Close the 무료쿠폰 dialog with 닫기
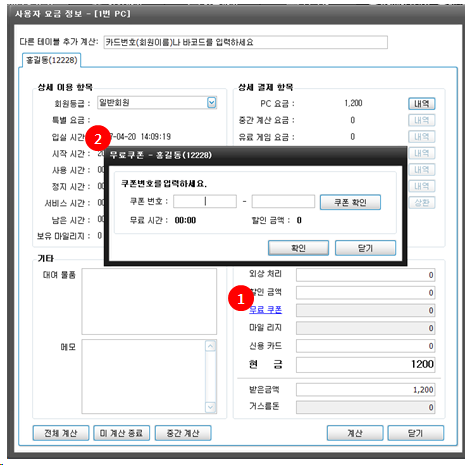 [365, 248]
